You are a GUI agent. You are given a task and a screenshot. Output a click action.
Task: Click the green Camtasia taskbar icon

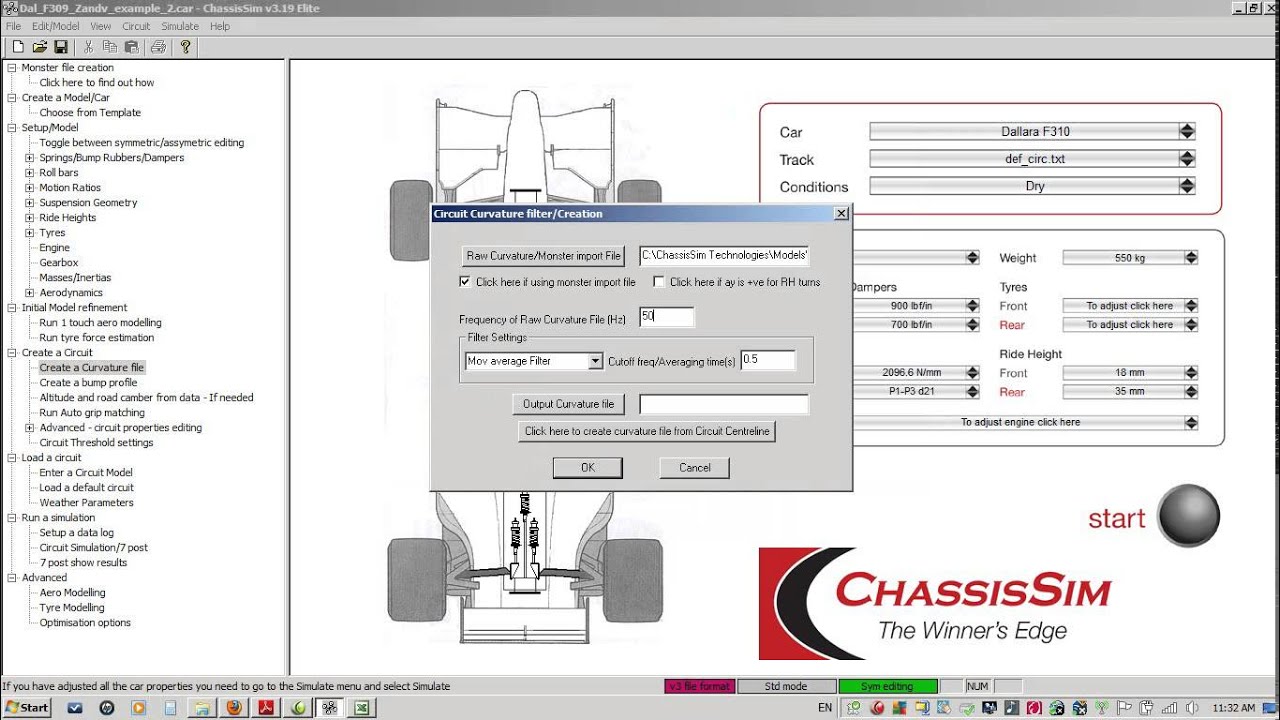[298, 708]
